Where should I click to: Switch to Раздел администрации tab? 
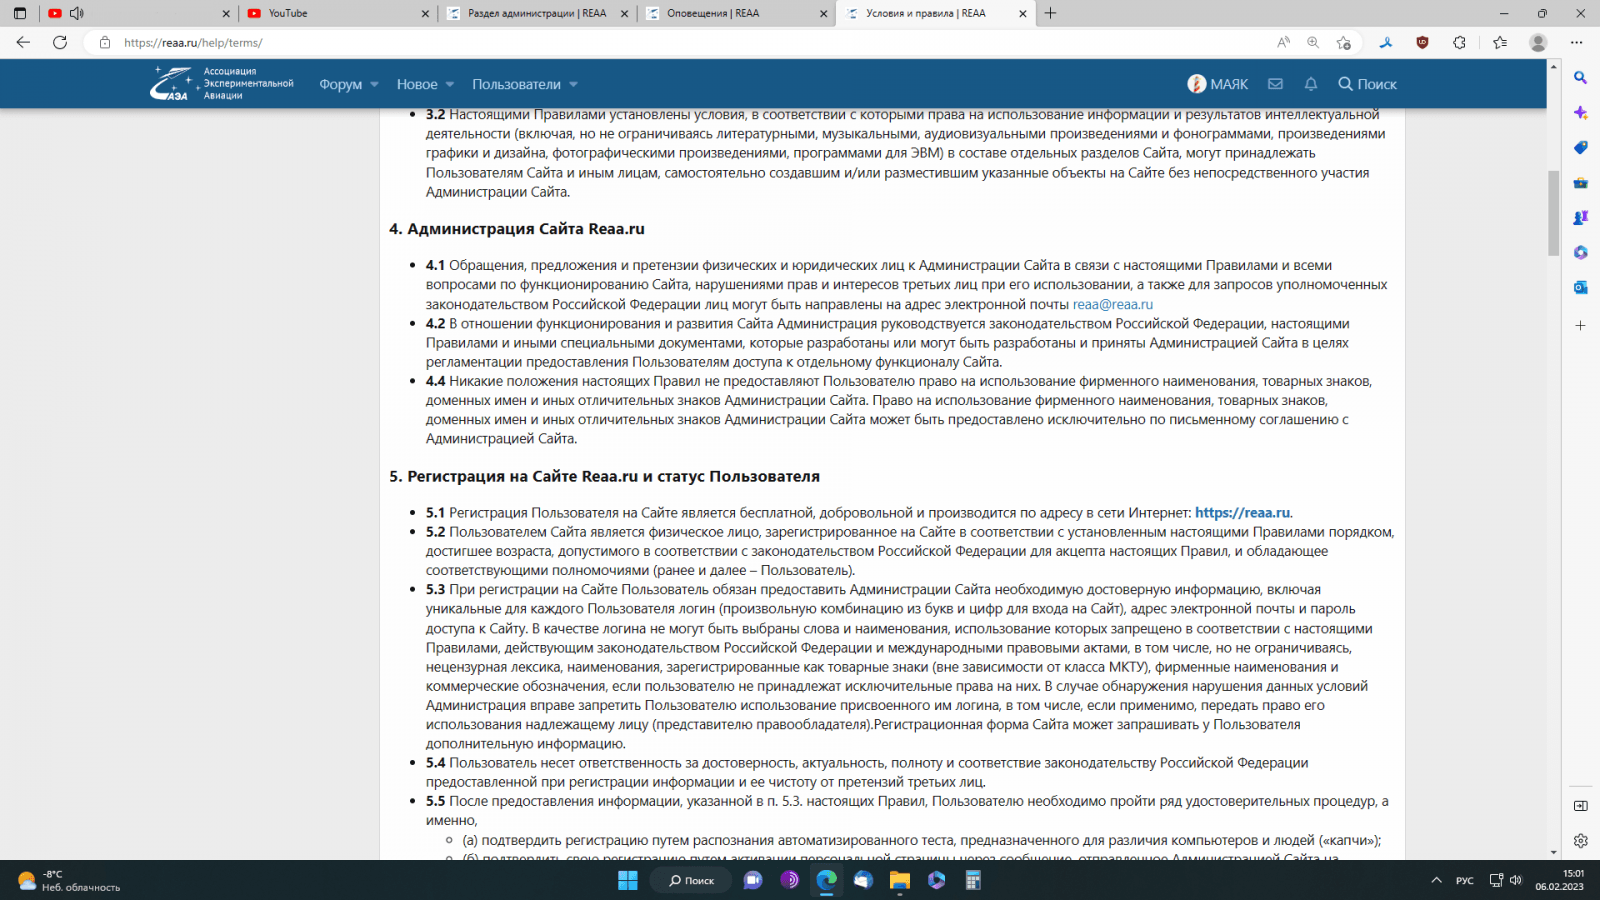536,13
